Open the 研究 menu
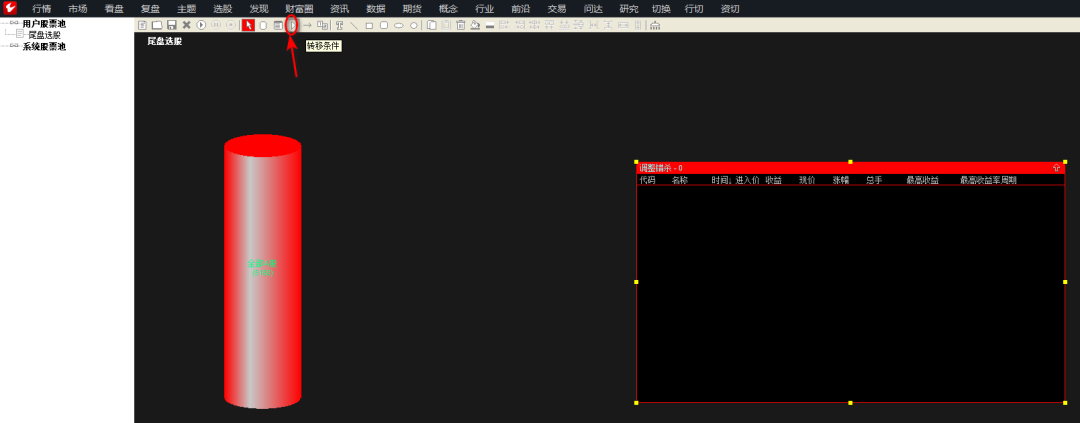 (628, 9)
